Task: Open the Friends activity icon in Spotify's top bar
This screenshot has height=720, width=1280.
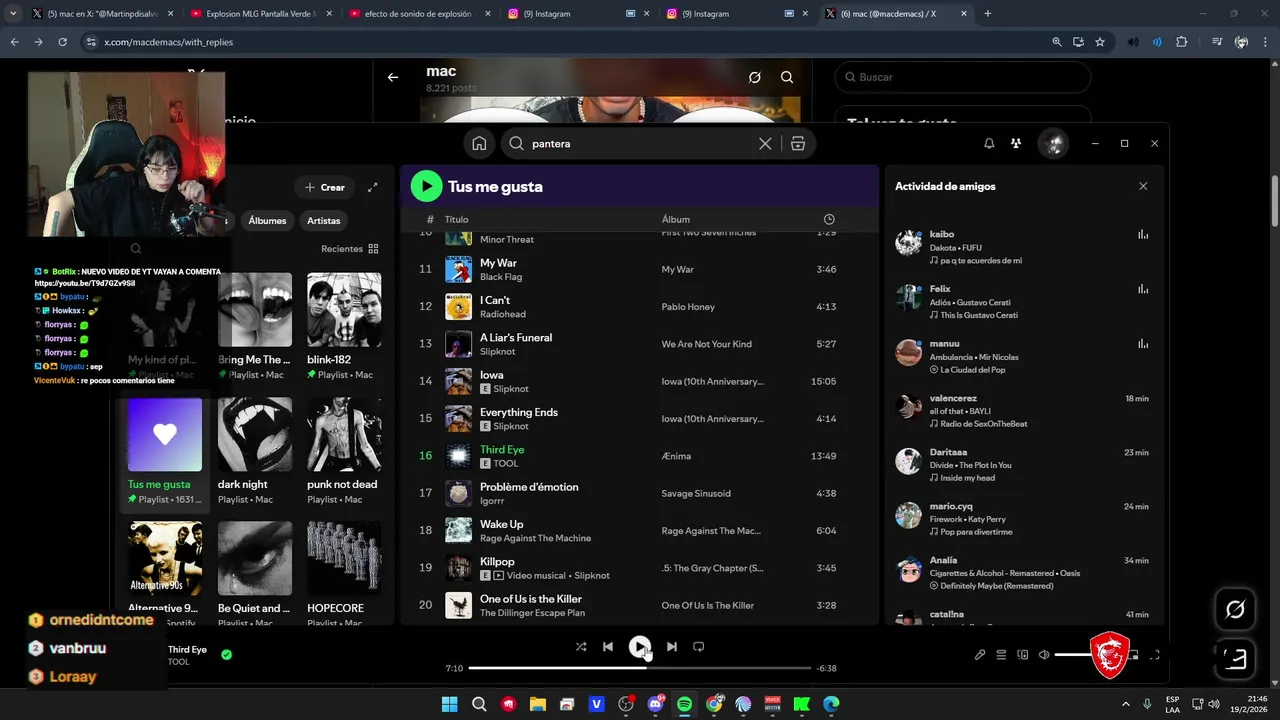Action: pyautogui.click(x=1016, y=144)
